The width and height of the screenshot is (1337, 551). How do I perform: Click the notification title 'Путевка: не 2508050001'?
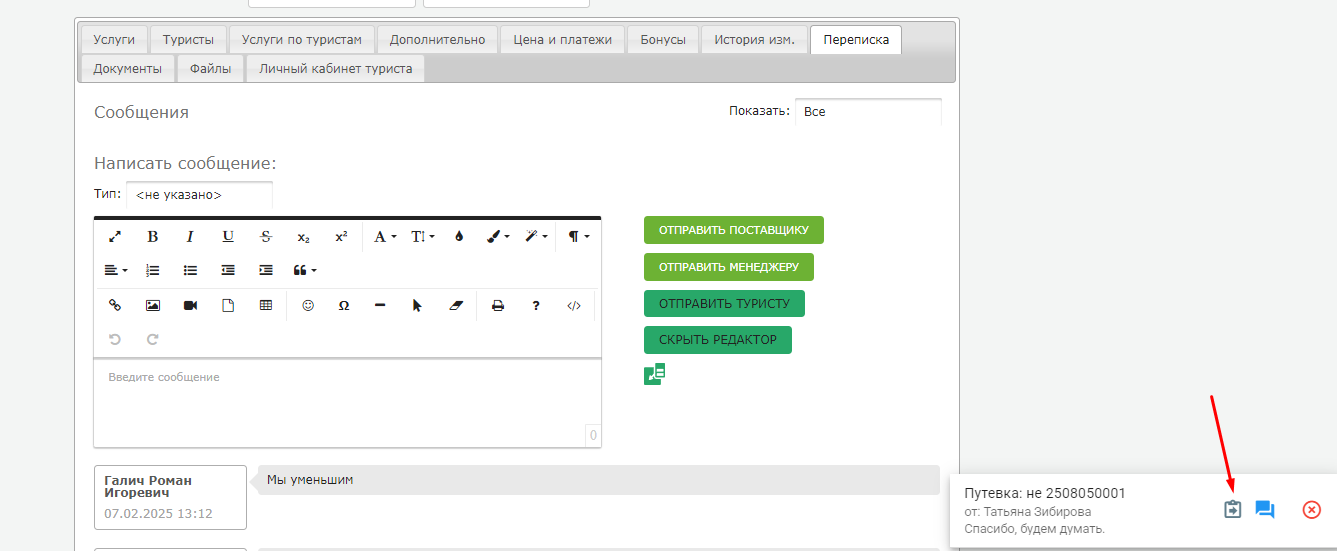(1045, 494)
